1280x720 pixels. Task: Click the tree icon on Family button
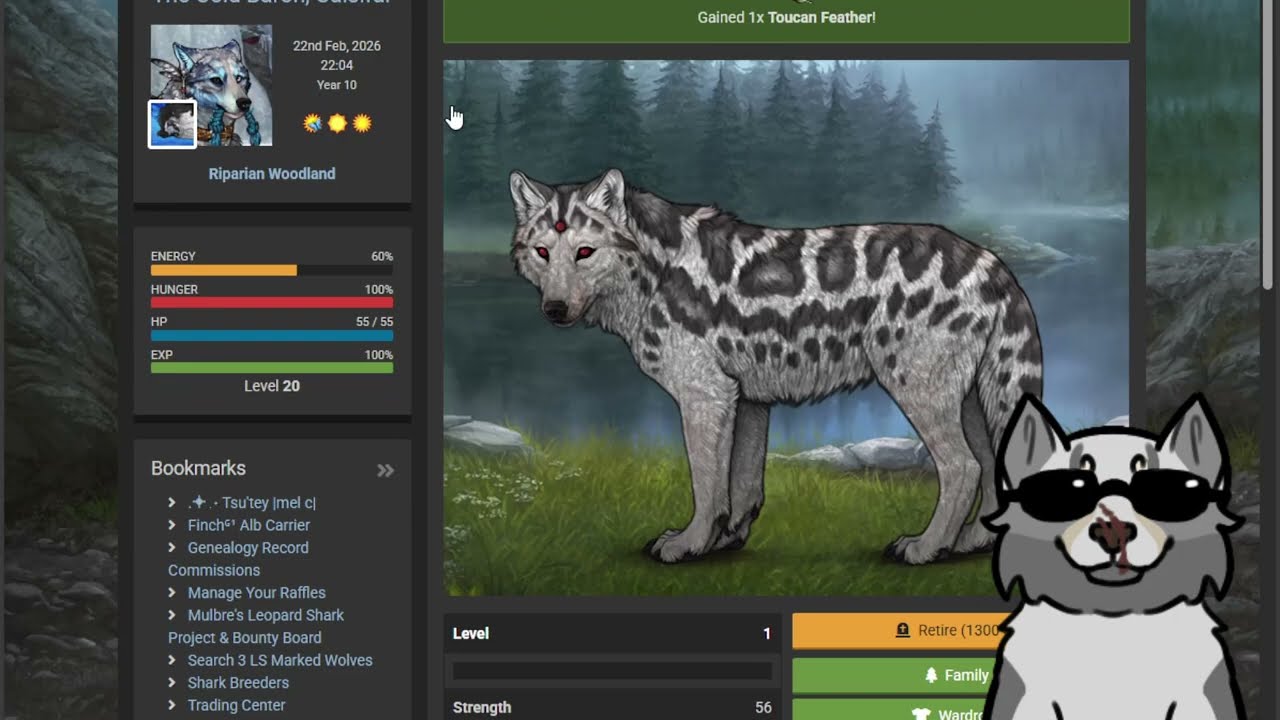[931, 675]
